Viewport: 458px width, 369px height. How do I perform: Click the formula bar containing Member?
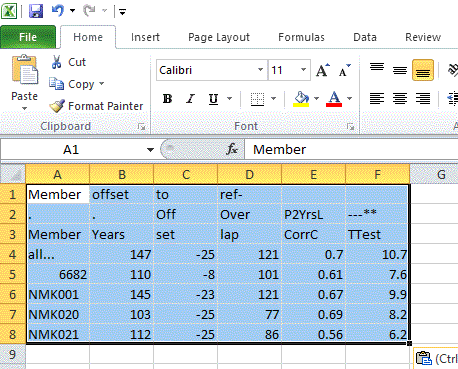(x=351, y=150)
